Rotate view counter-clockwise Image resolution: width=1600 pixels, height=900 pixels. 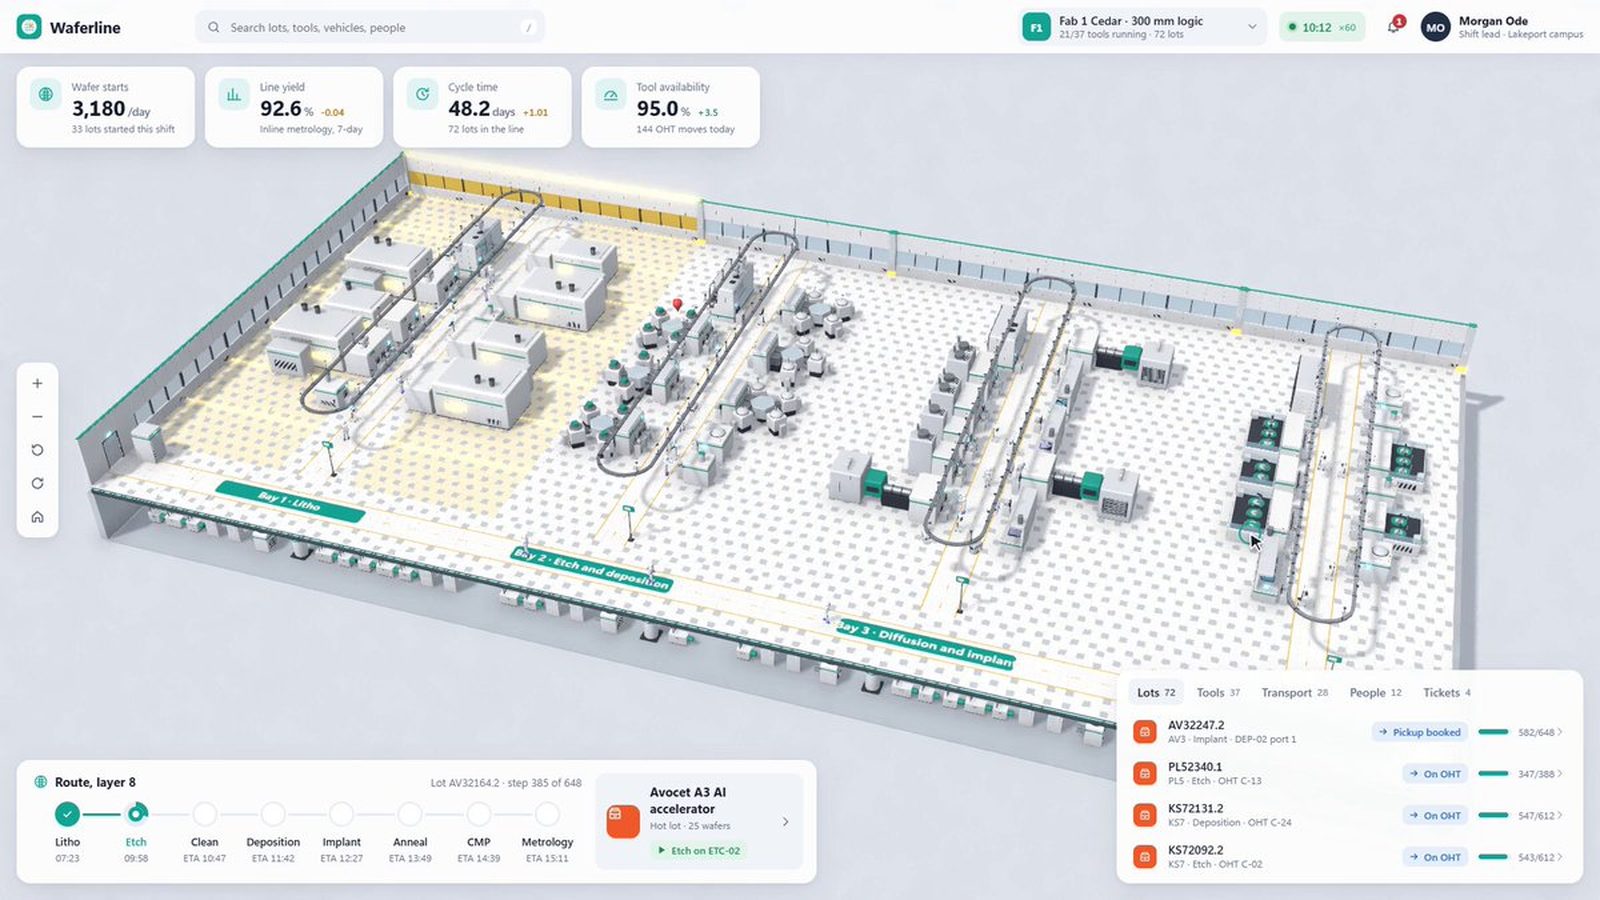tap(37, 450)
